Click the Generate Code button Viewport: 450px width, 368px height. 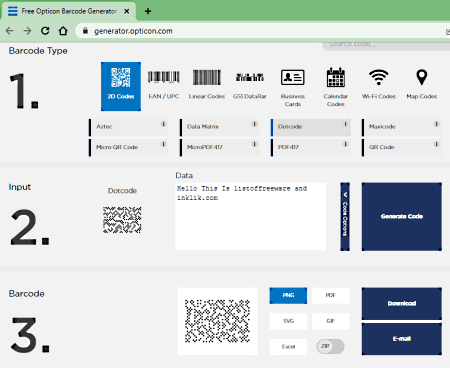pos(402,217)
